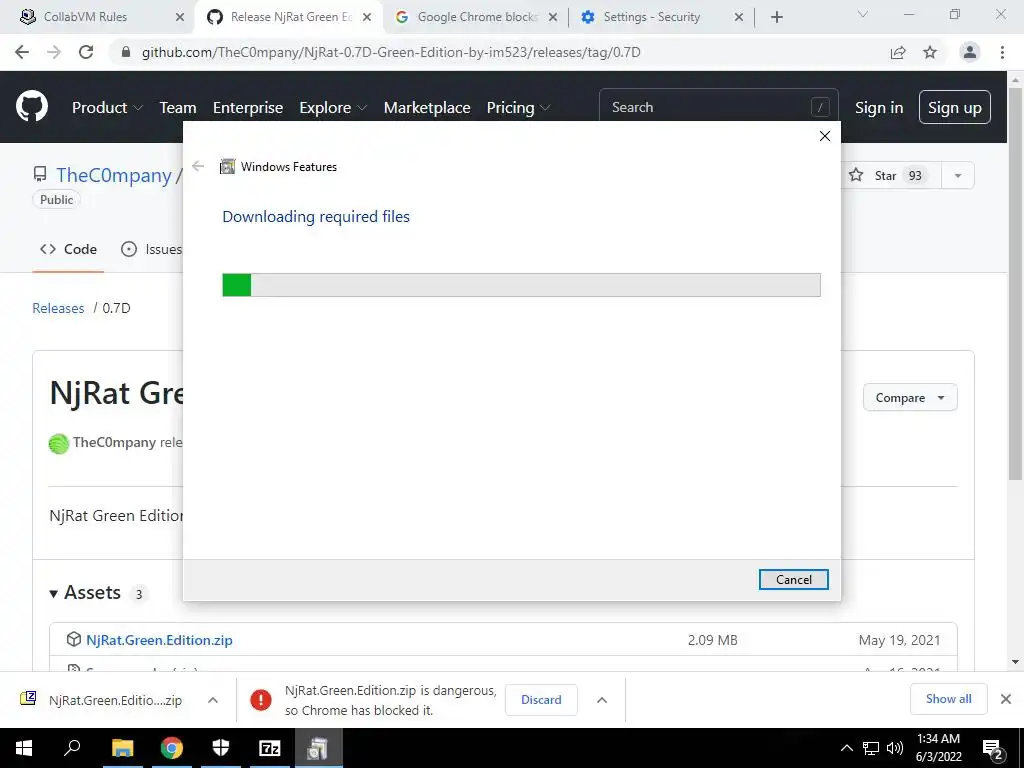Open Enterprise in GitHub navigation

(248, 108)
